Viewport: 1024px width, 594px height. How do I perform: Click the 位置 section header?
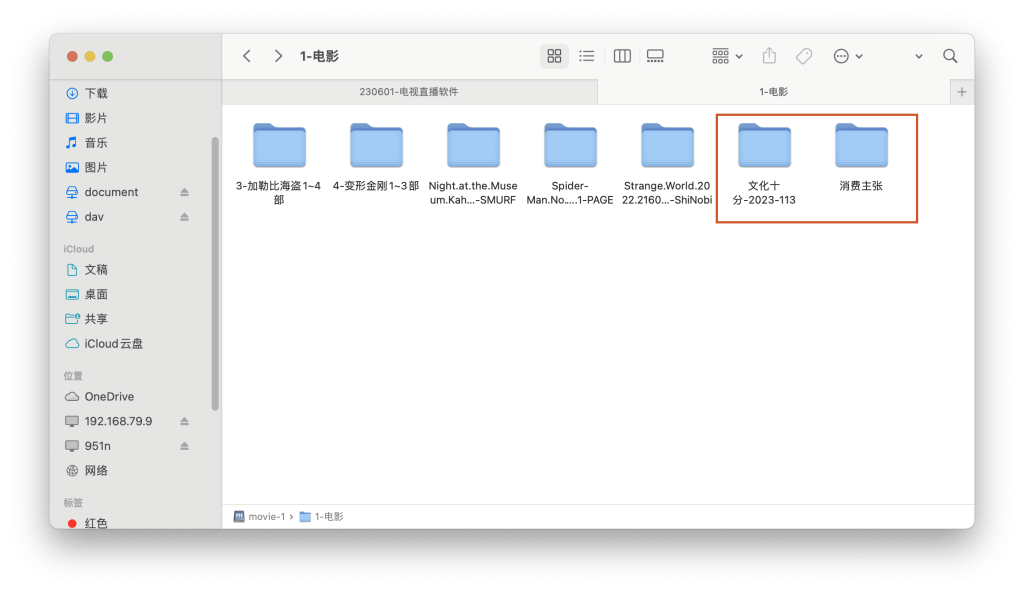point(73,375)
